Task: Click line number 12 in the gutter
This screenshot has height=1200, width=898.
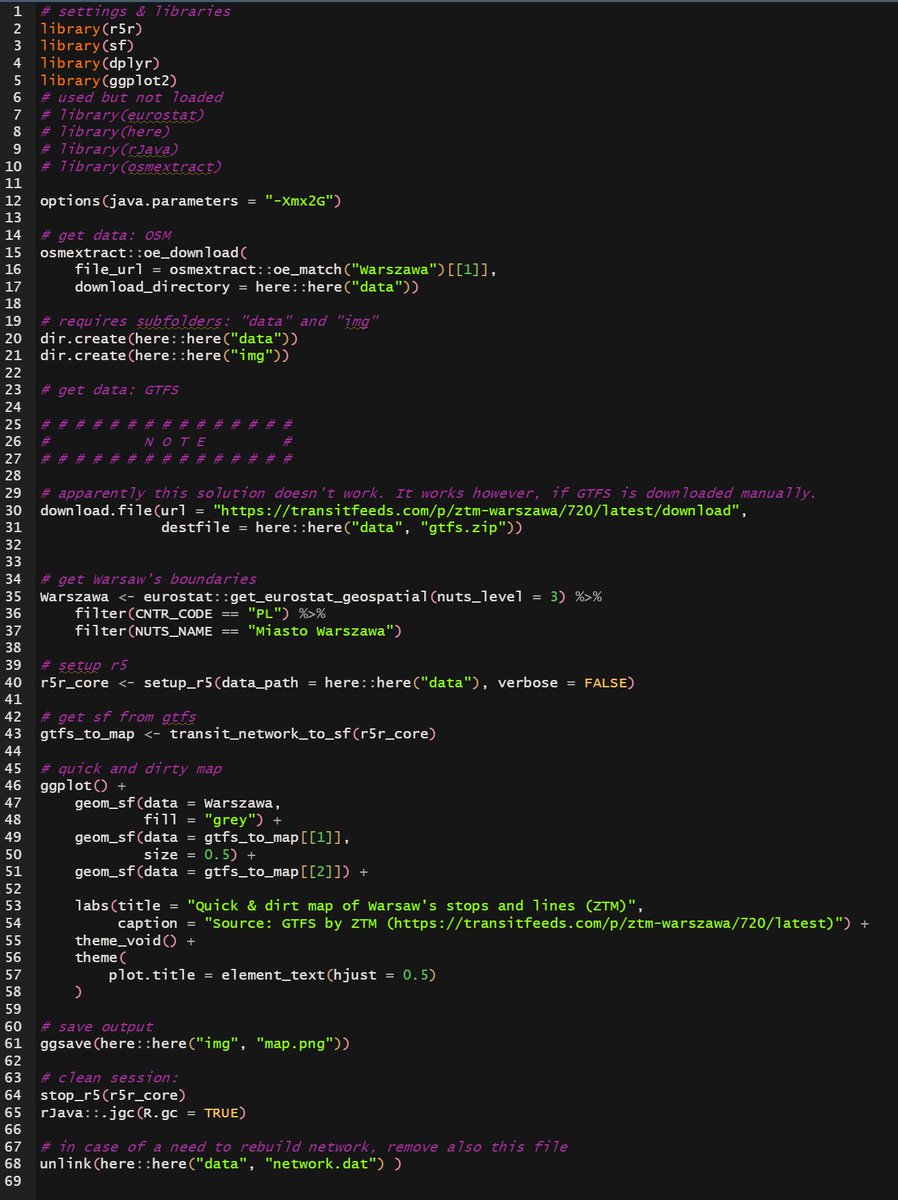Action: pos(12,200)
